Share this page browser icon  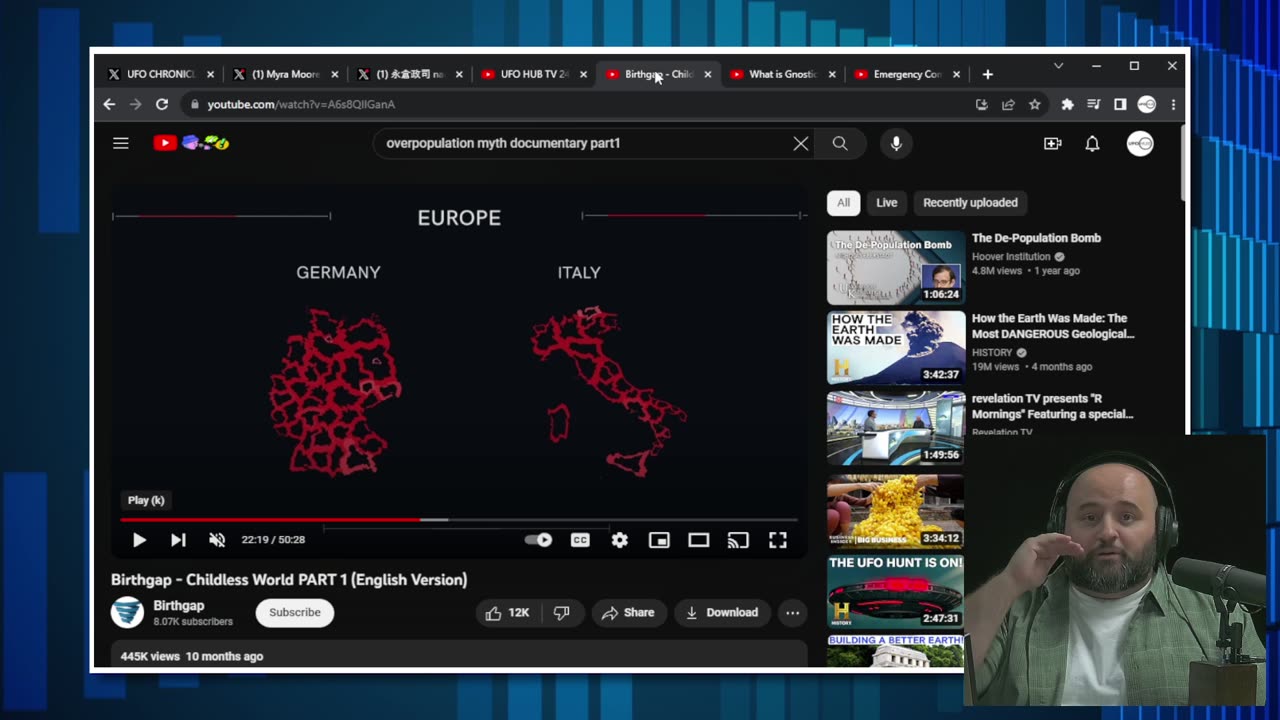click(x=1008, y=104)
